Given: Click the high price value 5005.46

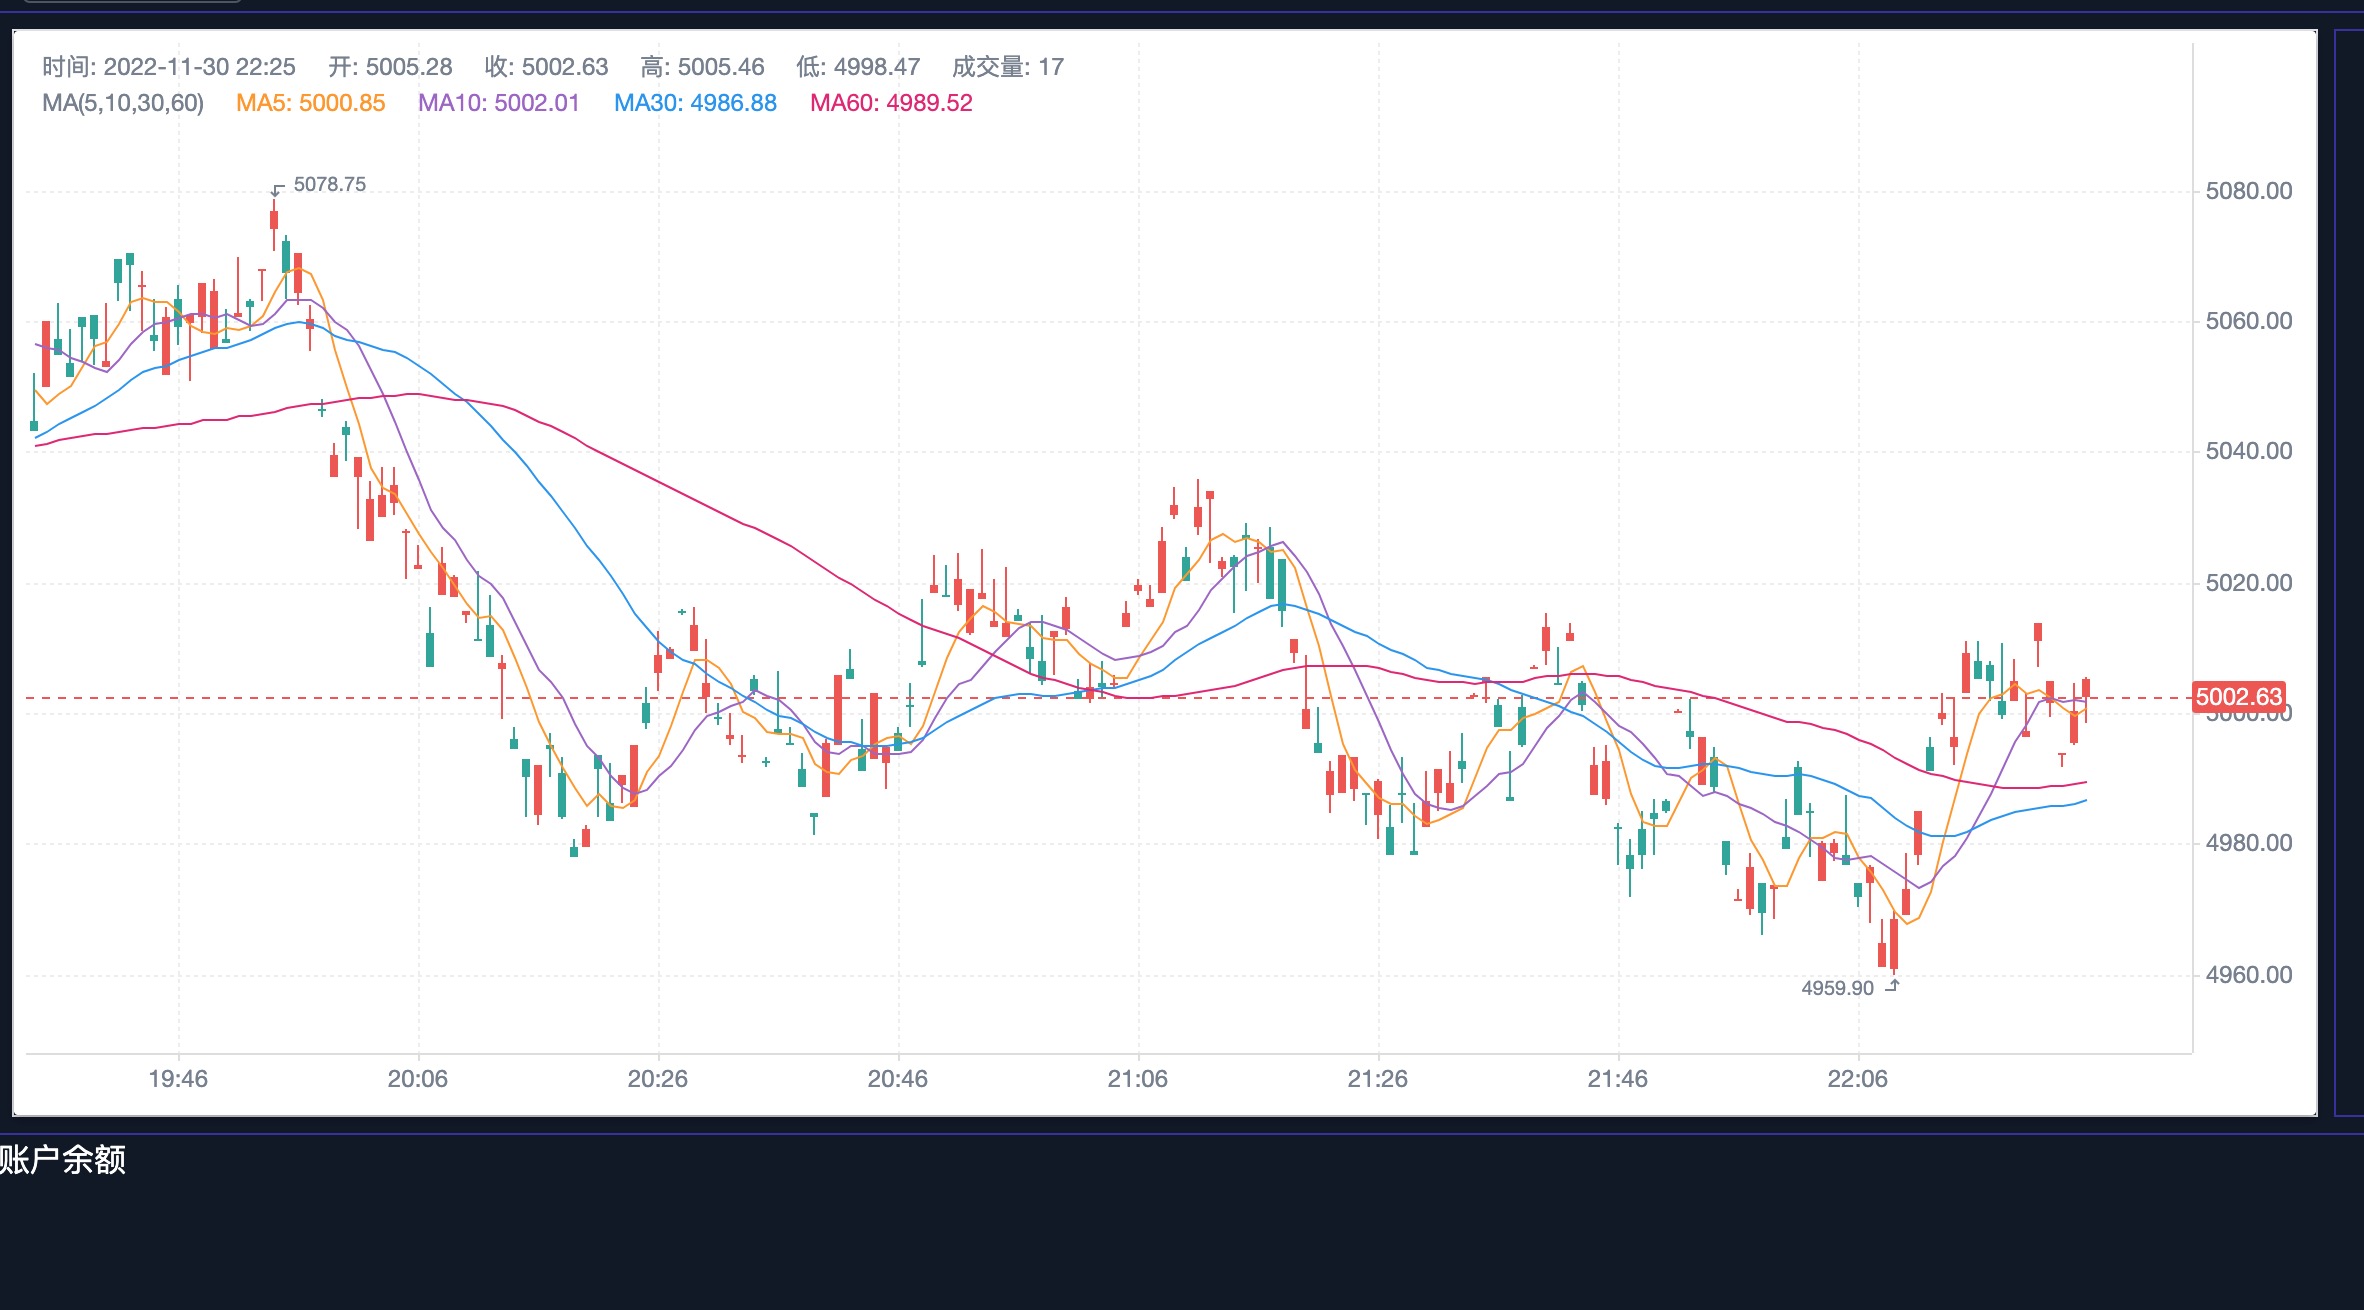Looking at the screenshot, I should tap(721, 67).
